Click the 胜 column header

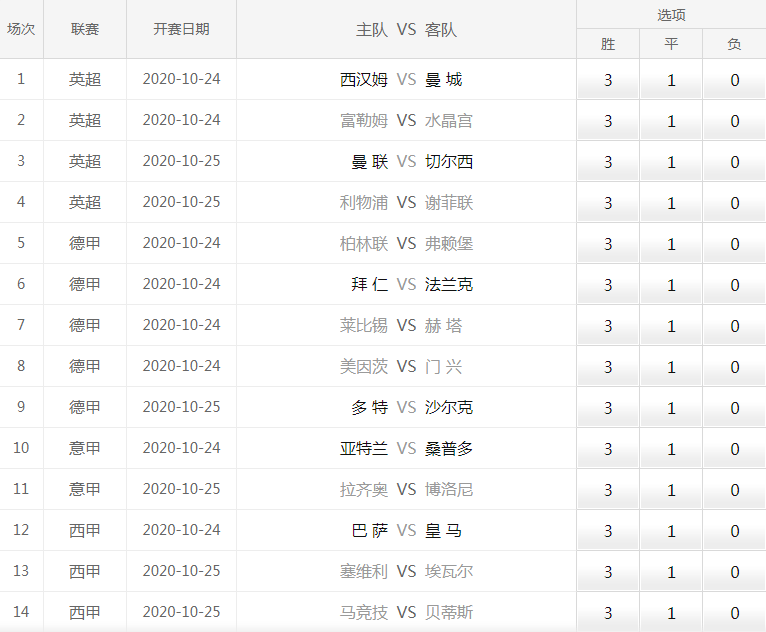point(608,44)
